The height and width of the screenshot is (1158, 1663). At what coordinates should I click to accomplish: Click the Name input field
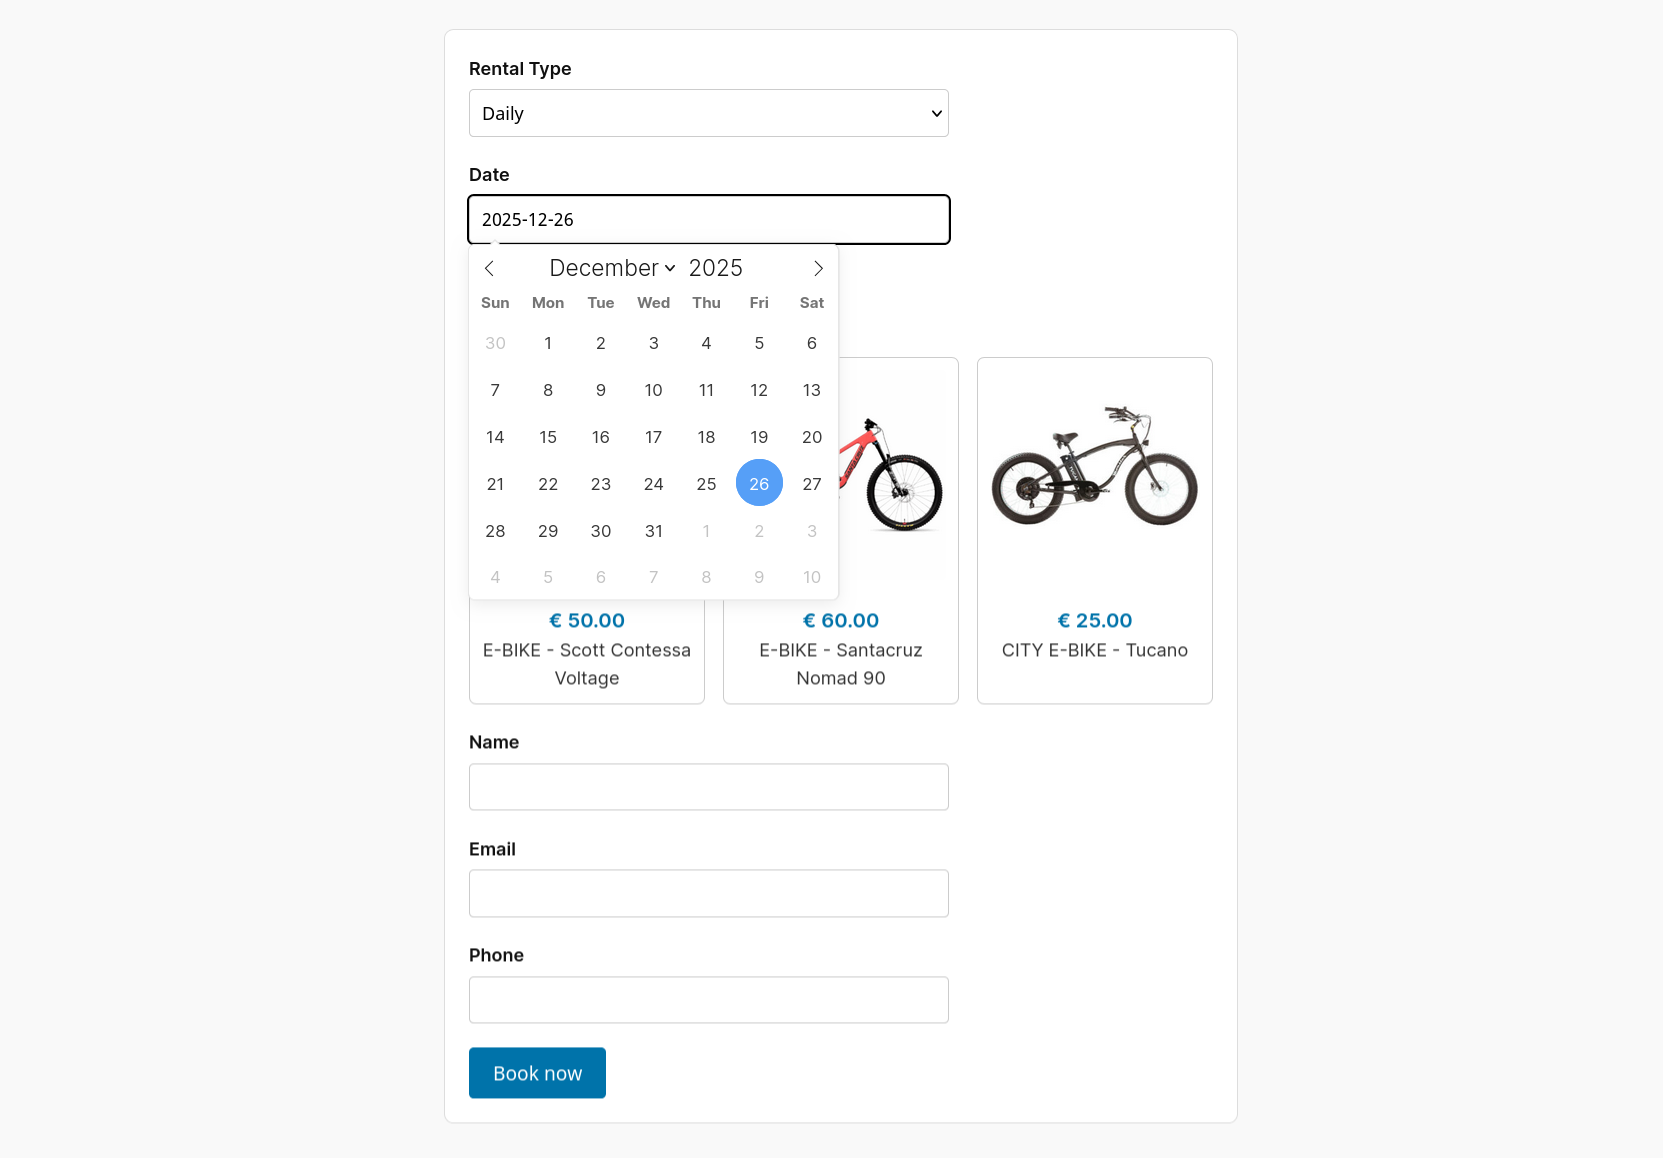(x=708, y=787)
